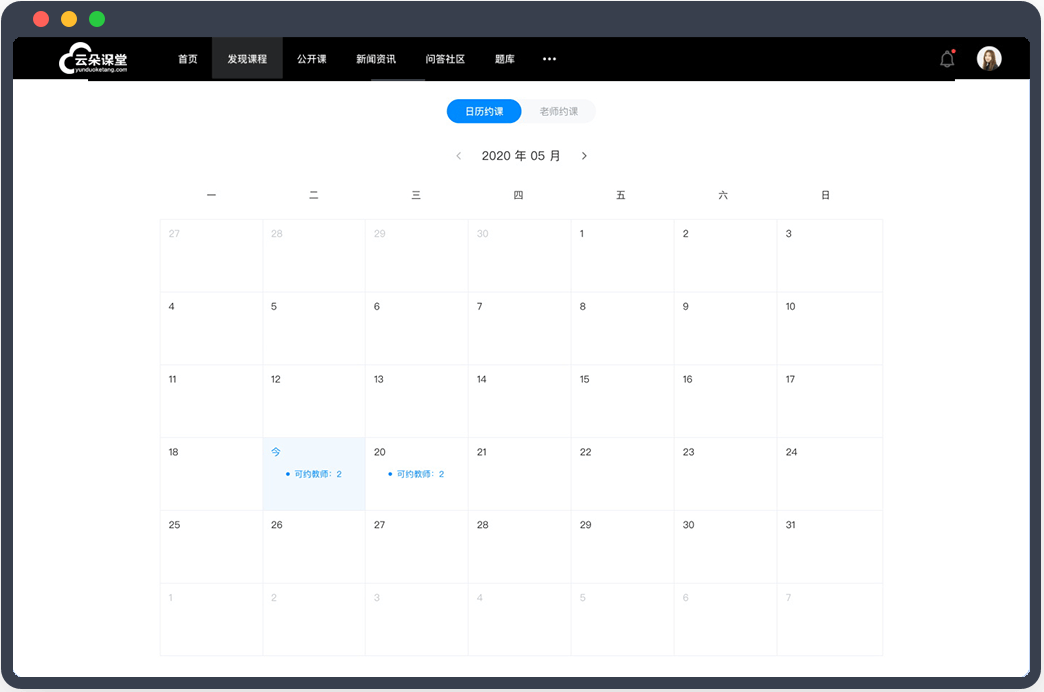Select the 日历约课 toggle tab
Image resolution: width=1044 pixels, height=692 pixels.
click(x=484, y=111)
